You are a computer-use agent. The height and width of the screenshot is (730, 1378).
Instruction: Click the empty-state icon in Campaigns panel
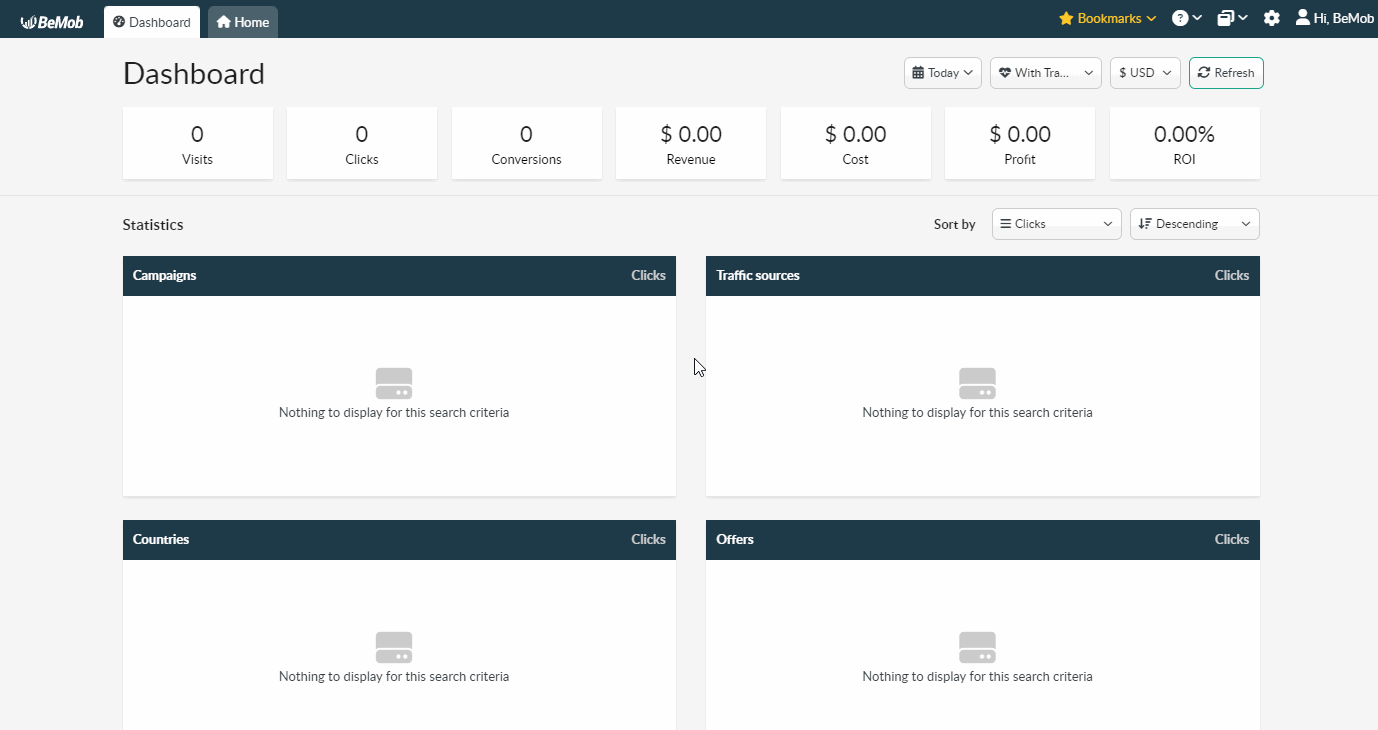[394, 384]
